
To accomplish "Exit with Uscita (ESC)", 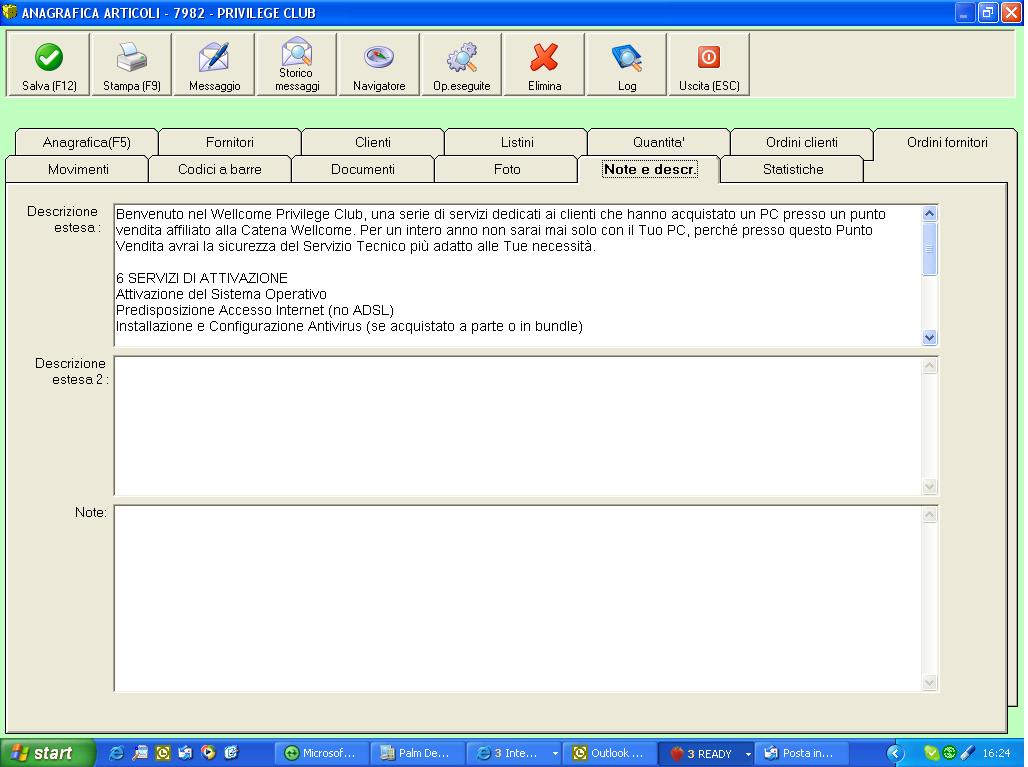I will (709, 65).
